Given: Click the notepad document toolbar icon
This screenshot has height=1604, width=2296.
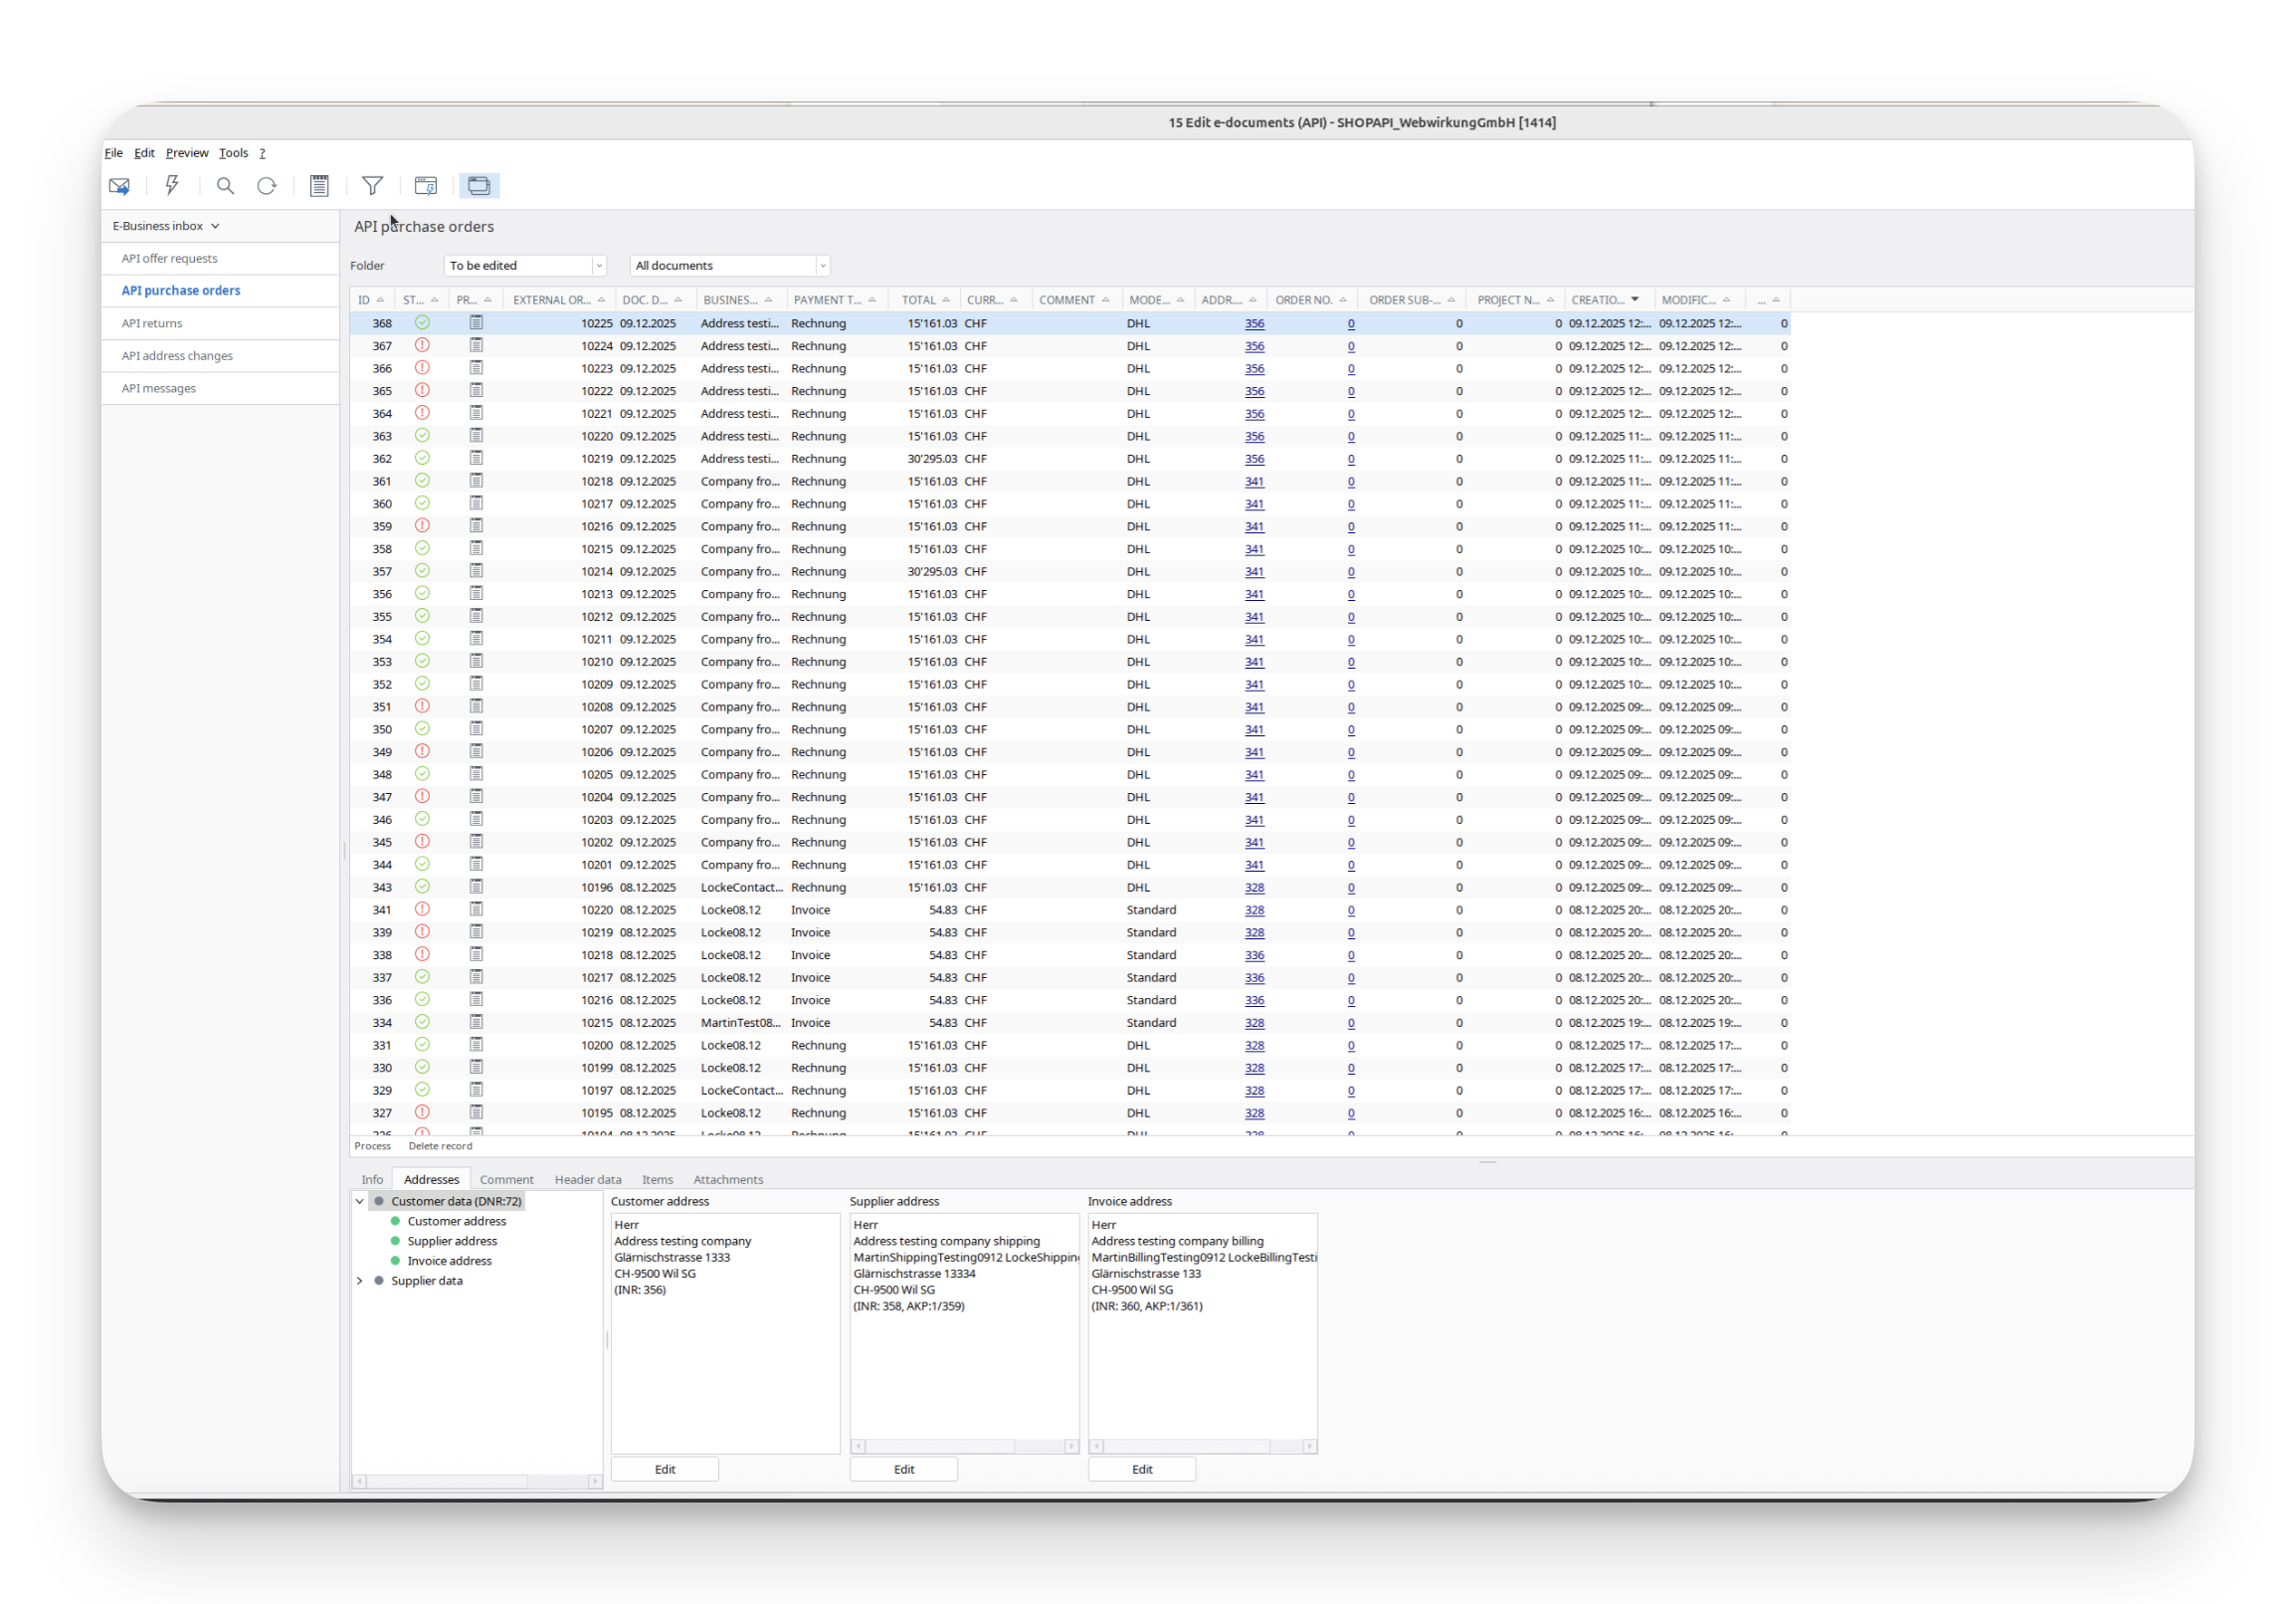Looking at the screenshot, I should tap(319, 186).
